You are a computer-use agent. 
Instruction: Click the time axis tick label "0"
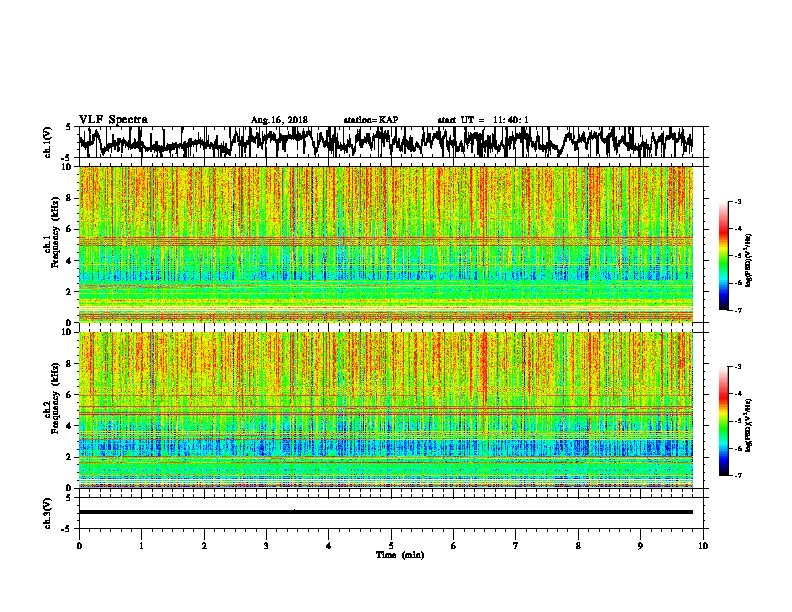tap(79, 546)
